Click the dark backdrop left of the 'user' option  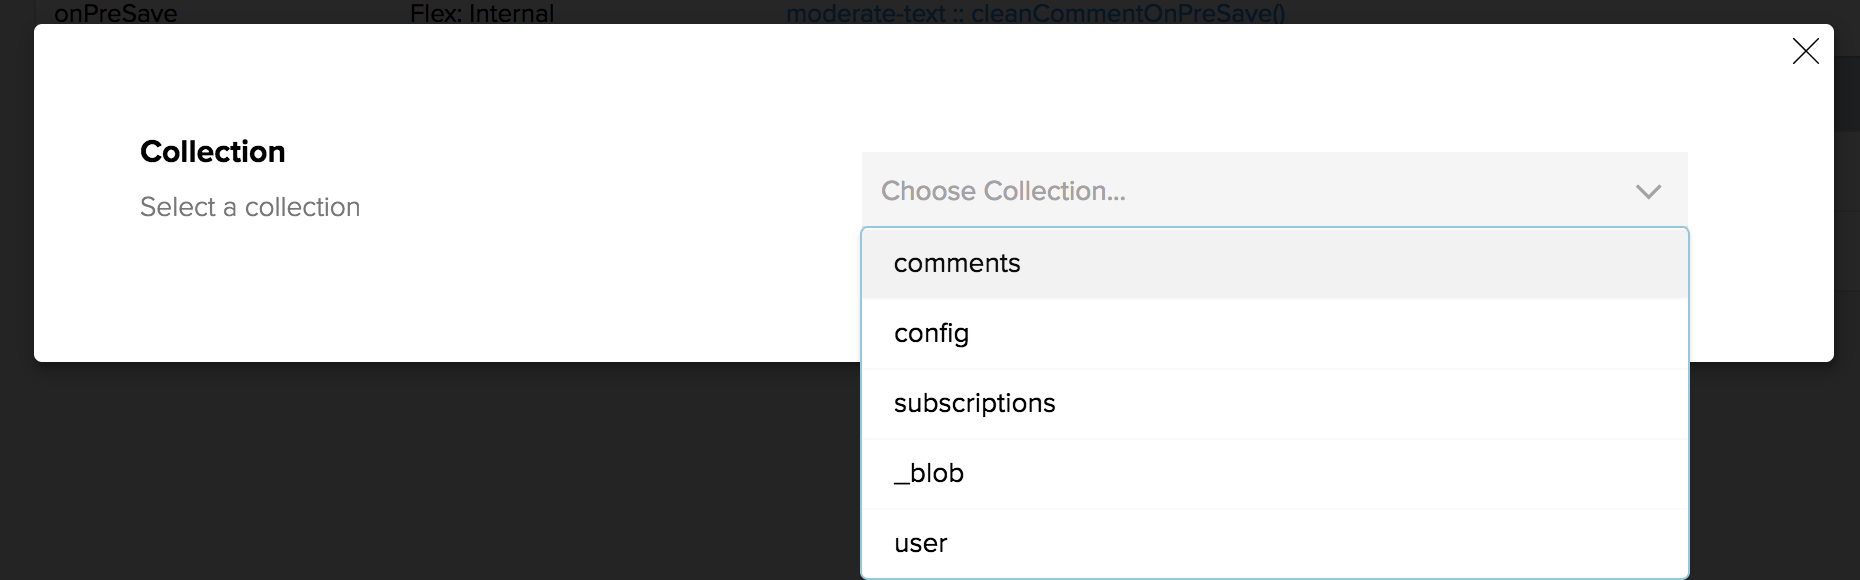click(600, 544)
